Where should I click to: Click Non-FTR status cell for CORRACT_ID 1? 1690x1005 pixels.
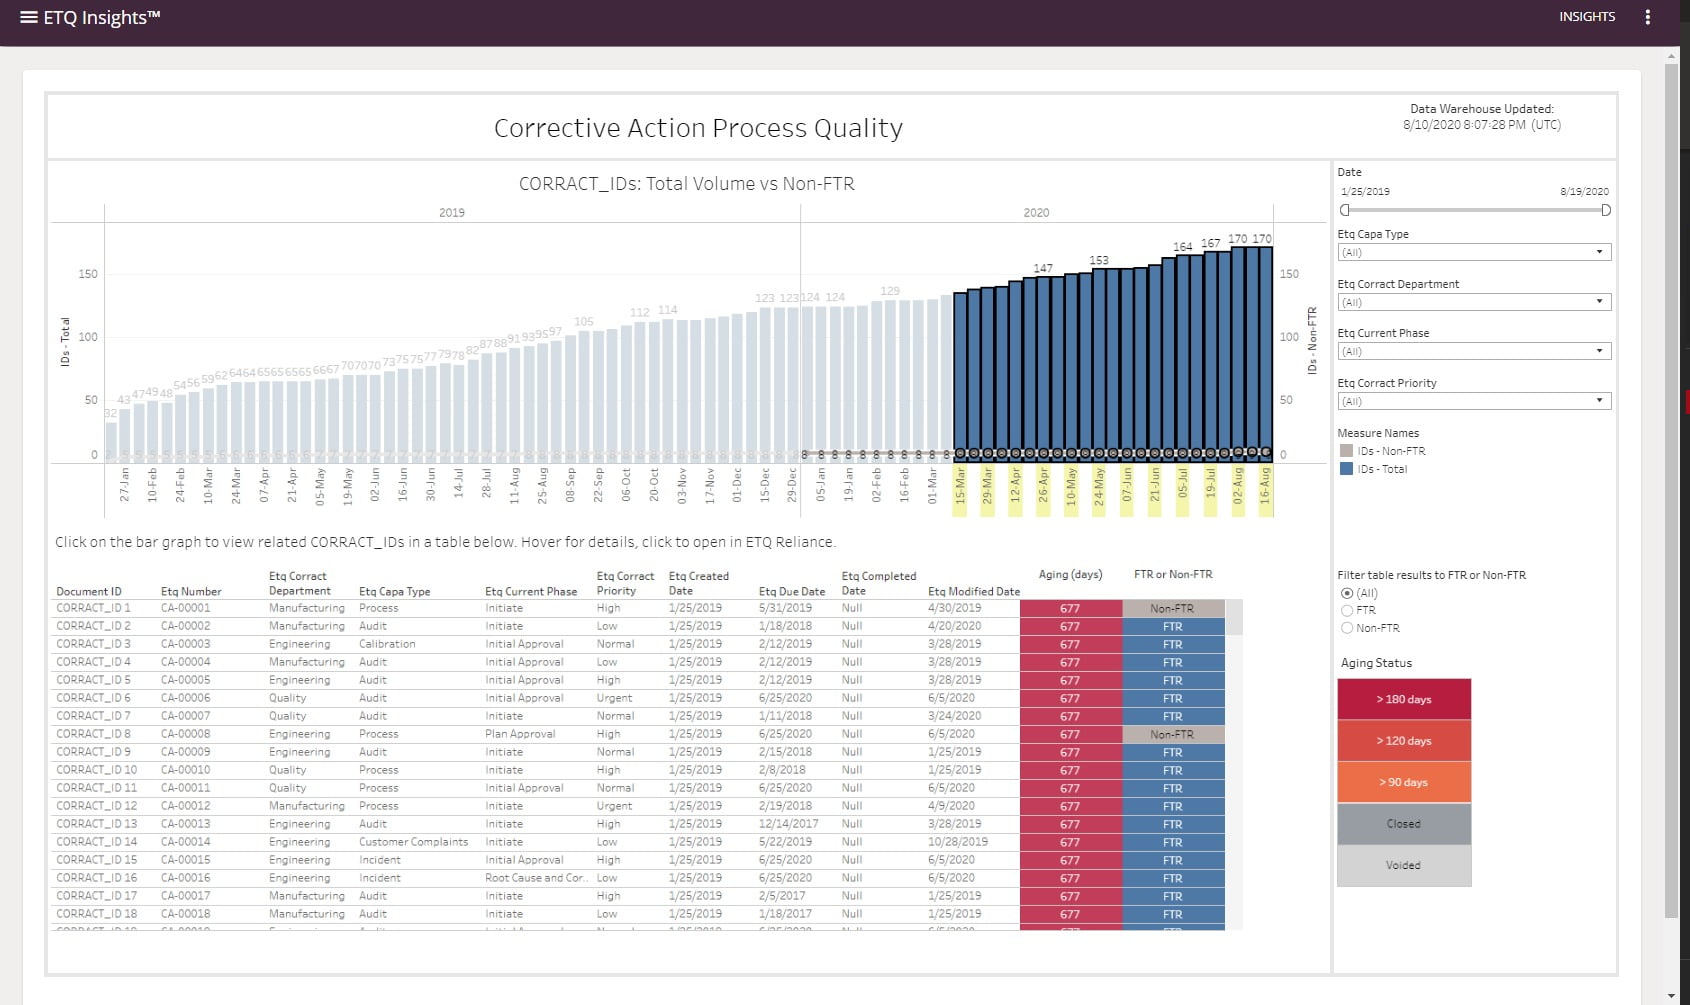click(x=1173, y=608)
